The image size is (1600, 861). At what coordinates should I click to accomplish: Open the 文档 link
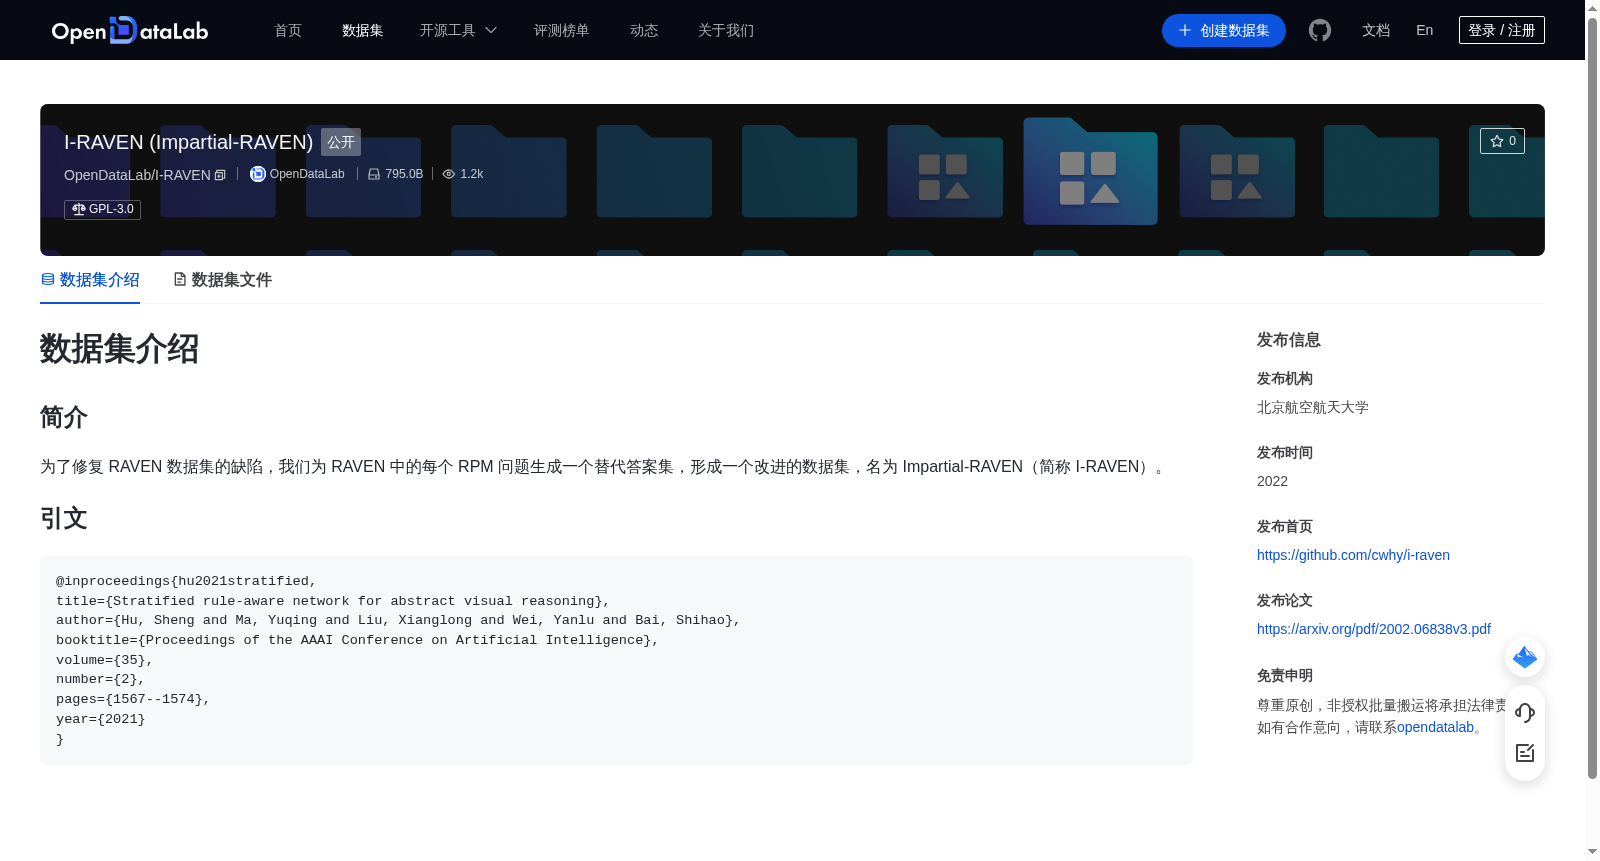(x=1376, y=30)
